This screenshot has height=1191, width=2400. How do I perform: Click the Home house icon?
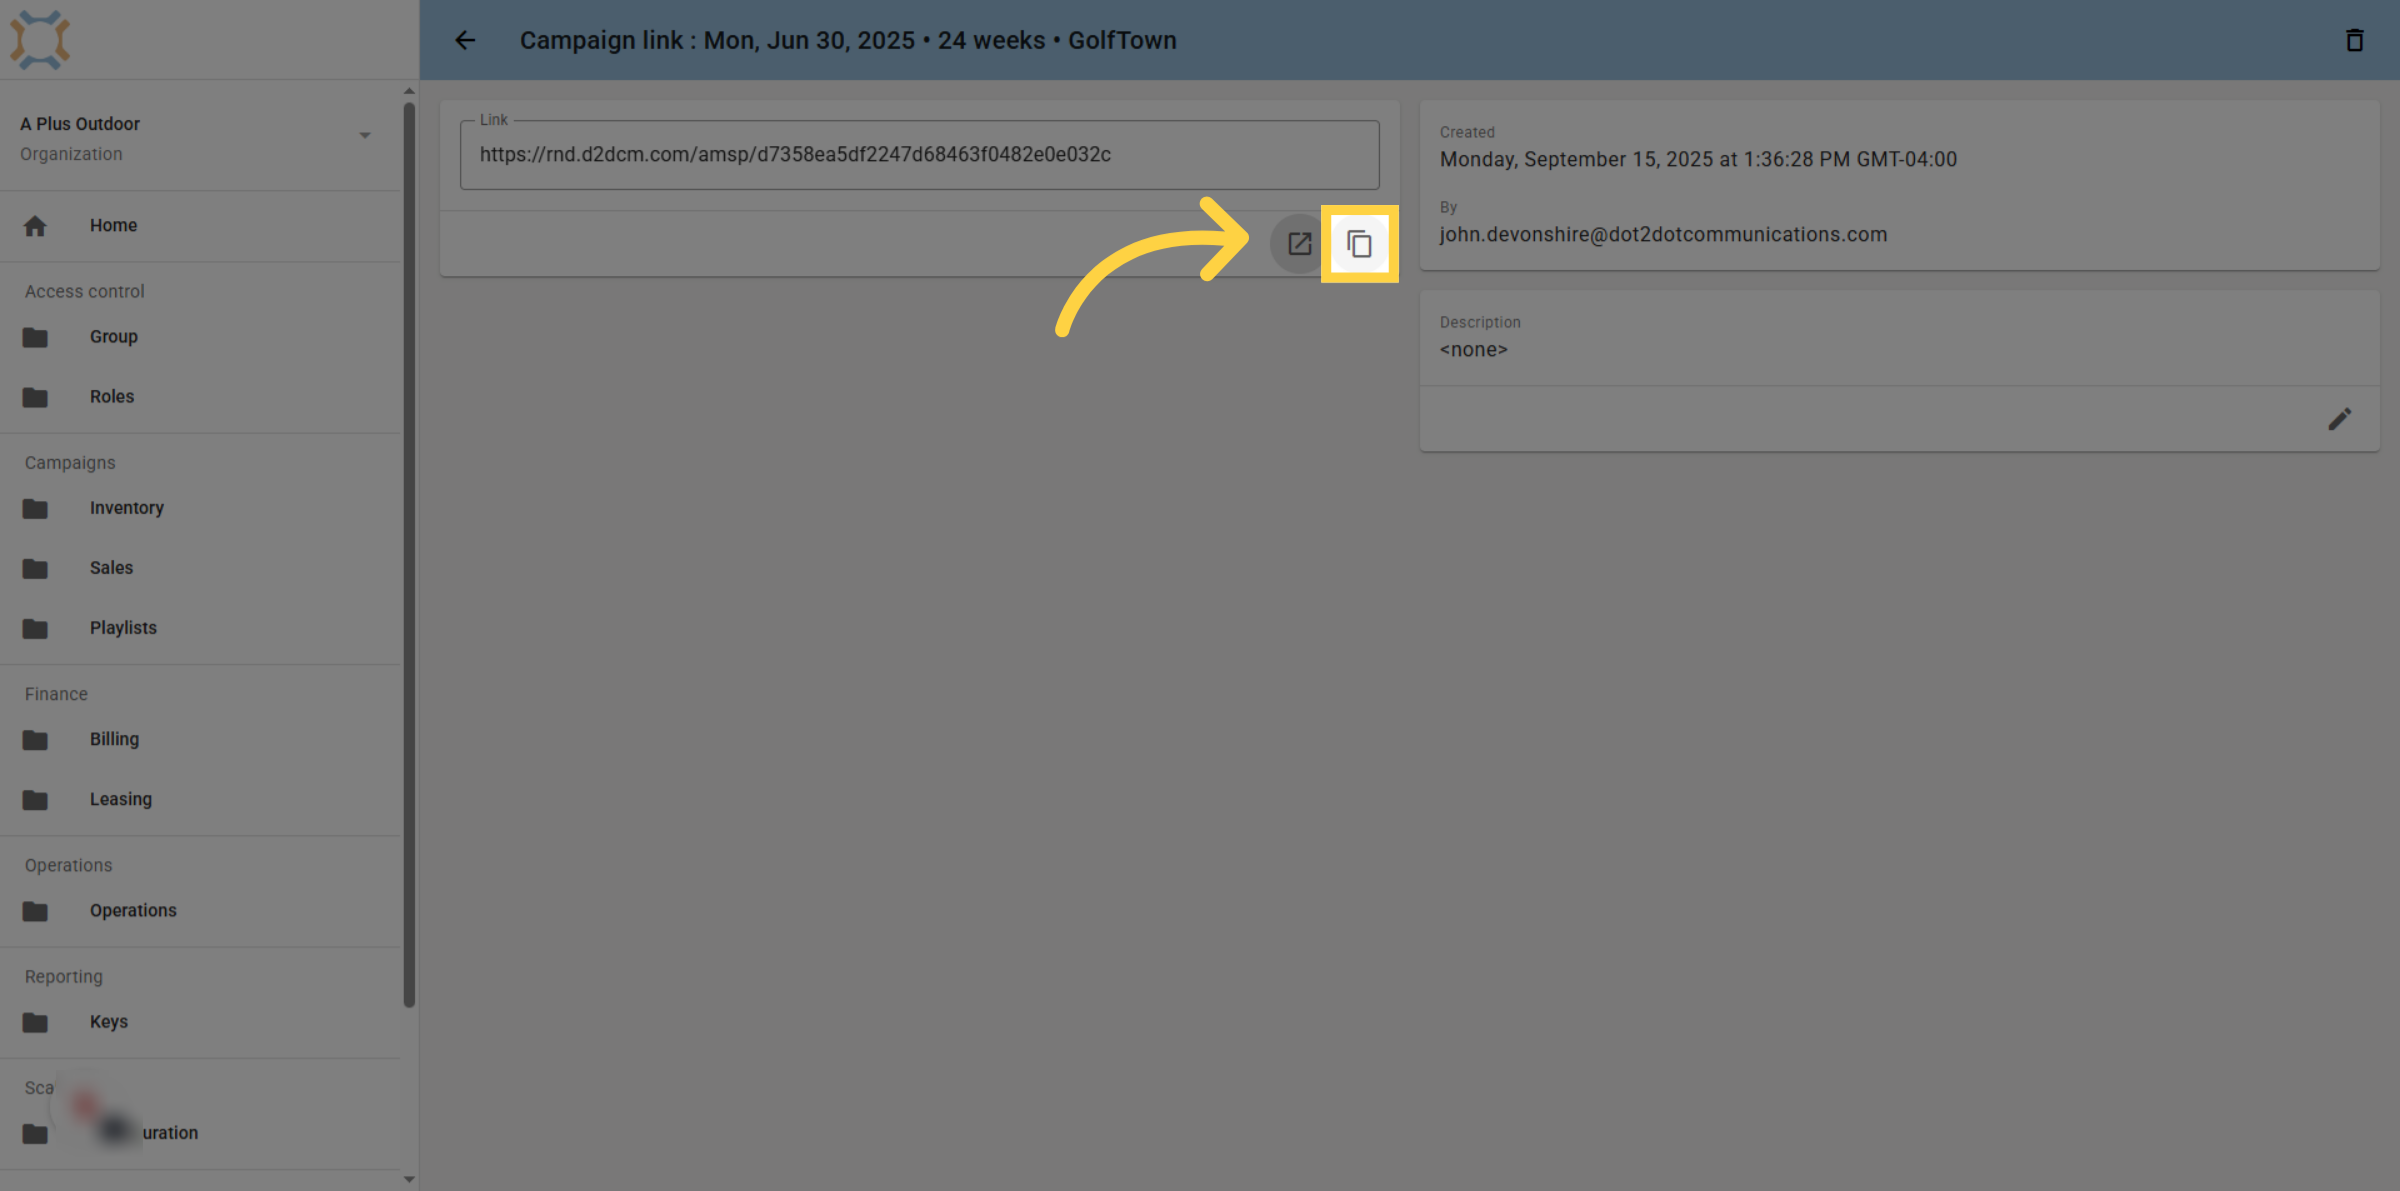click(x=35, y=226)
